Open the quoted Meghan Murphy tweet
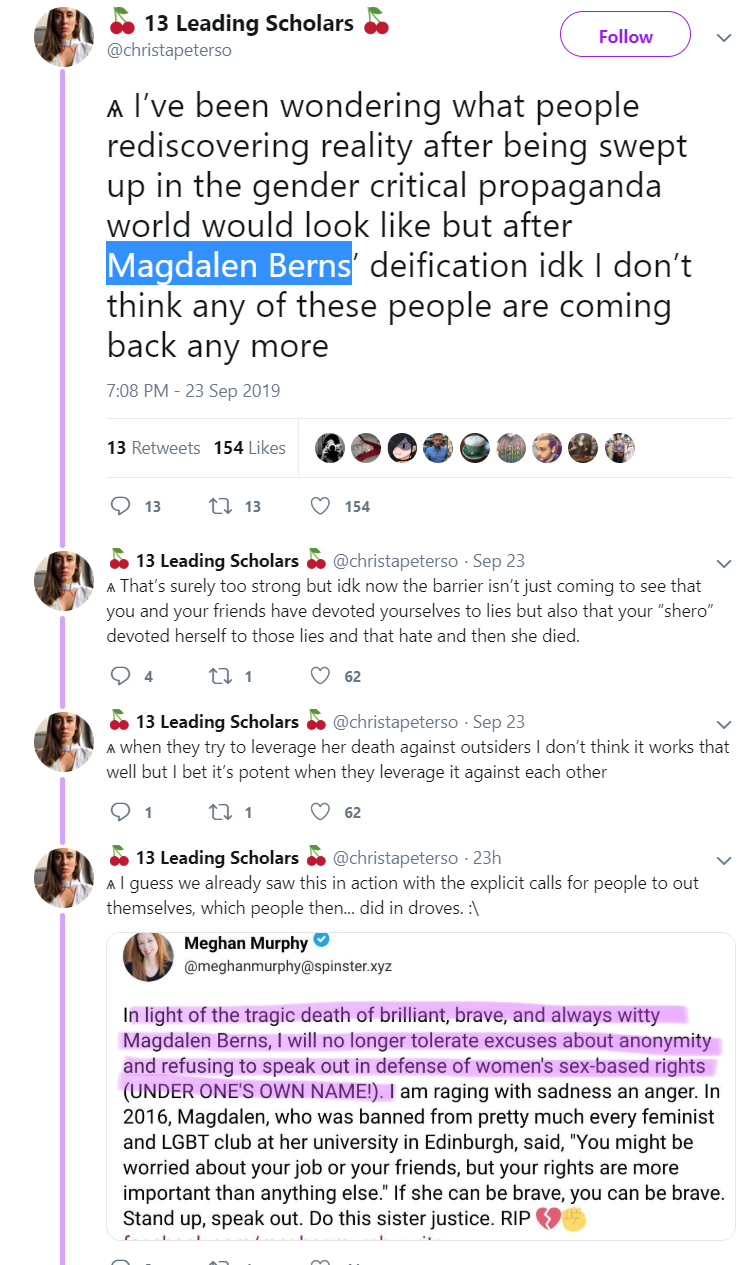 pos(421,1086)
